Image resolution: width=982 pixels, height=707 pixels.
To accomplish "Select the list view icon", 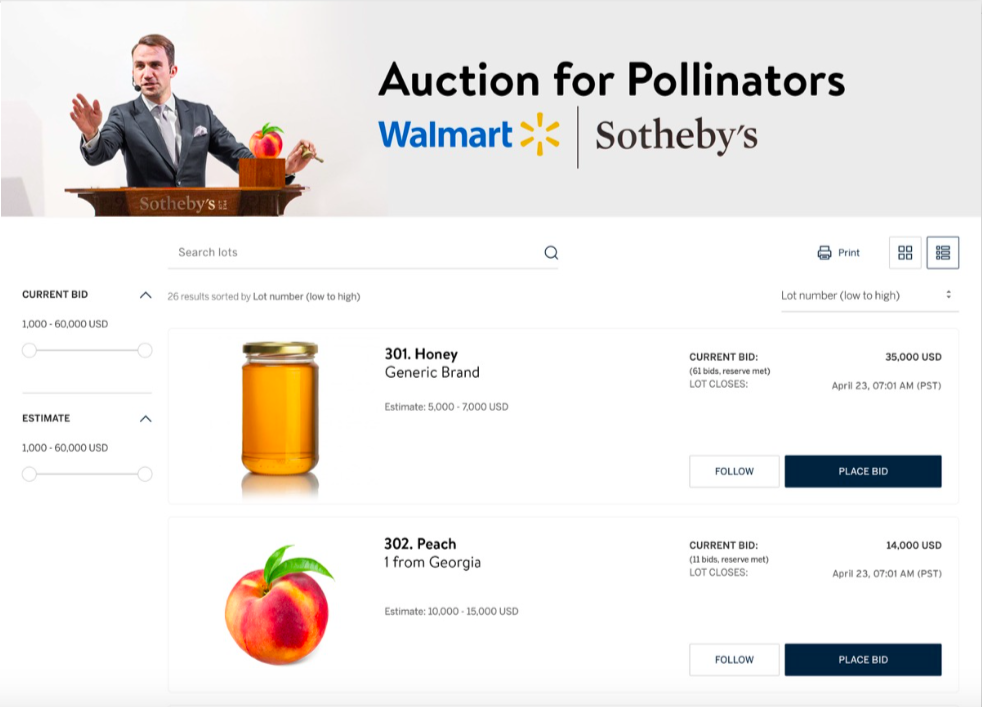I will click(x=943, y=252).
